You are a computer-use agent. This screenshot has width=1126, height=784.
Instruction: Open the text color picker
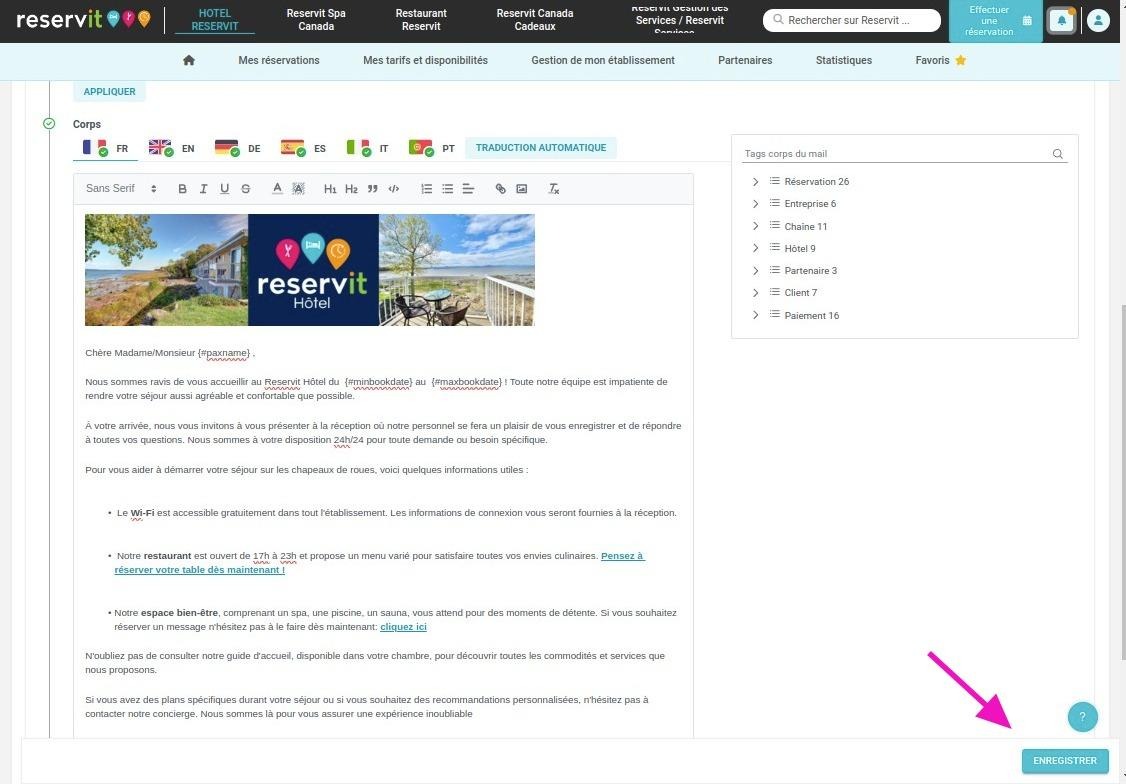[277, 189]
